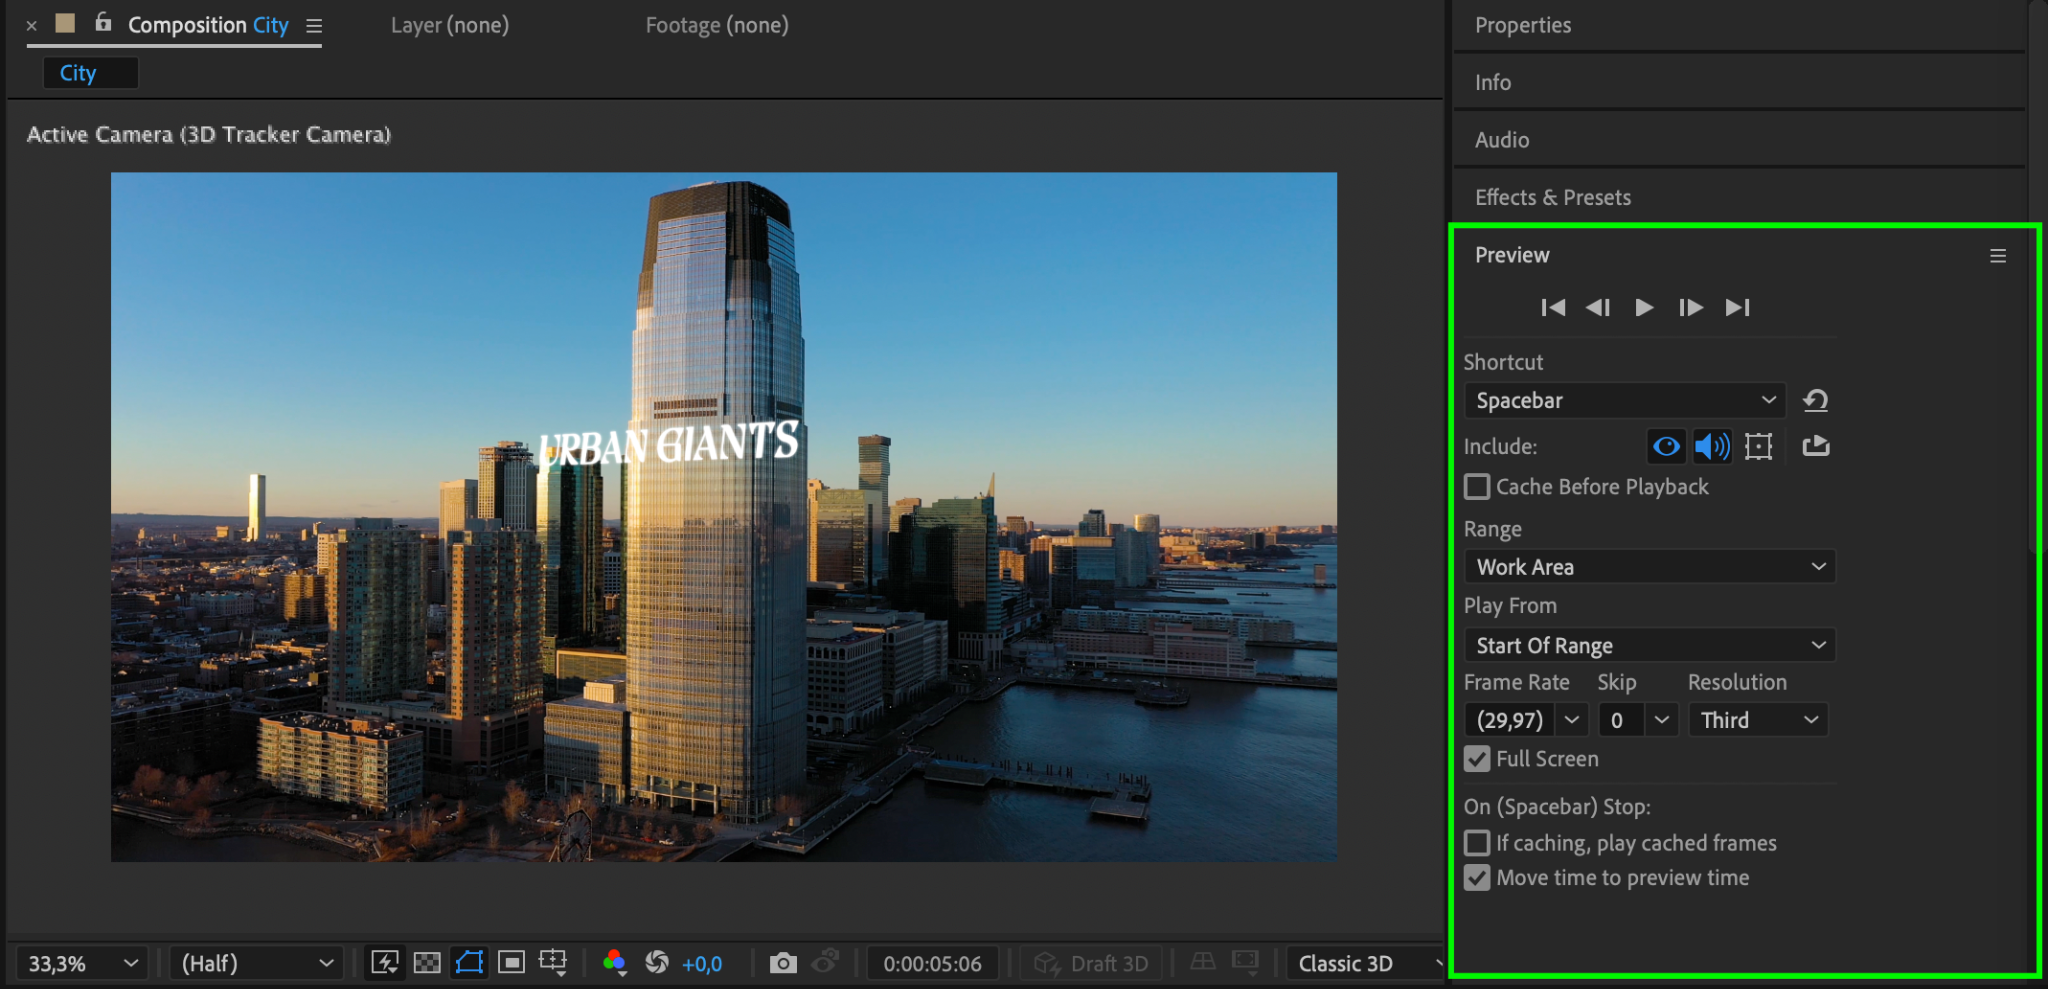2048x989 pixels.
Task: Open the Show Channel color menu
Action: pos(614,963)
